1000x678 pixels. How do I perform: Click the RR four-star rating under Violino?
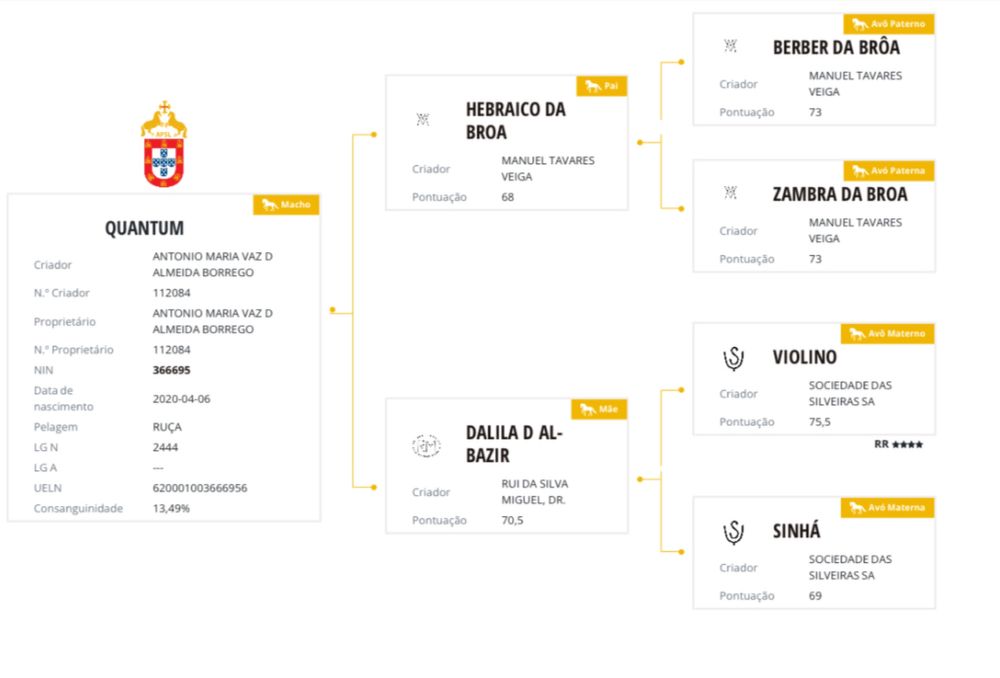898,444
